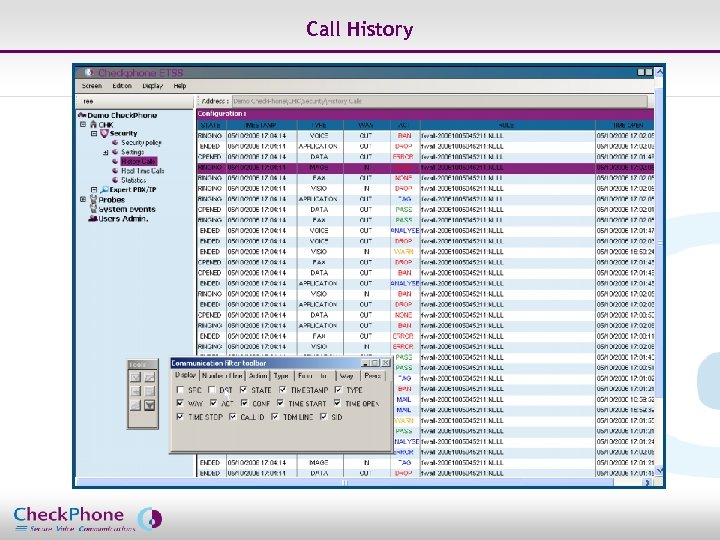This screenshot has width=720, height=540.
Task: Click the bullet icon beside Statistics
Action: tap(115, 180)
